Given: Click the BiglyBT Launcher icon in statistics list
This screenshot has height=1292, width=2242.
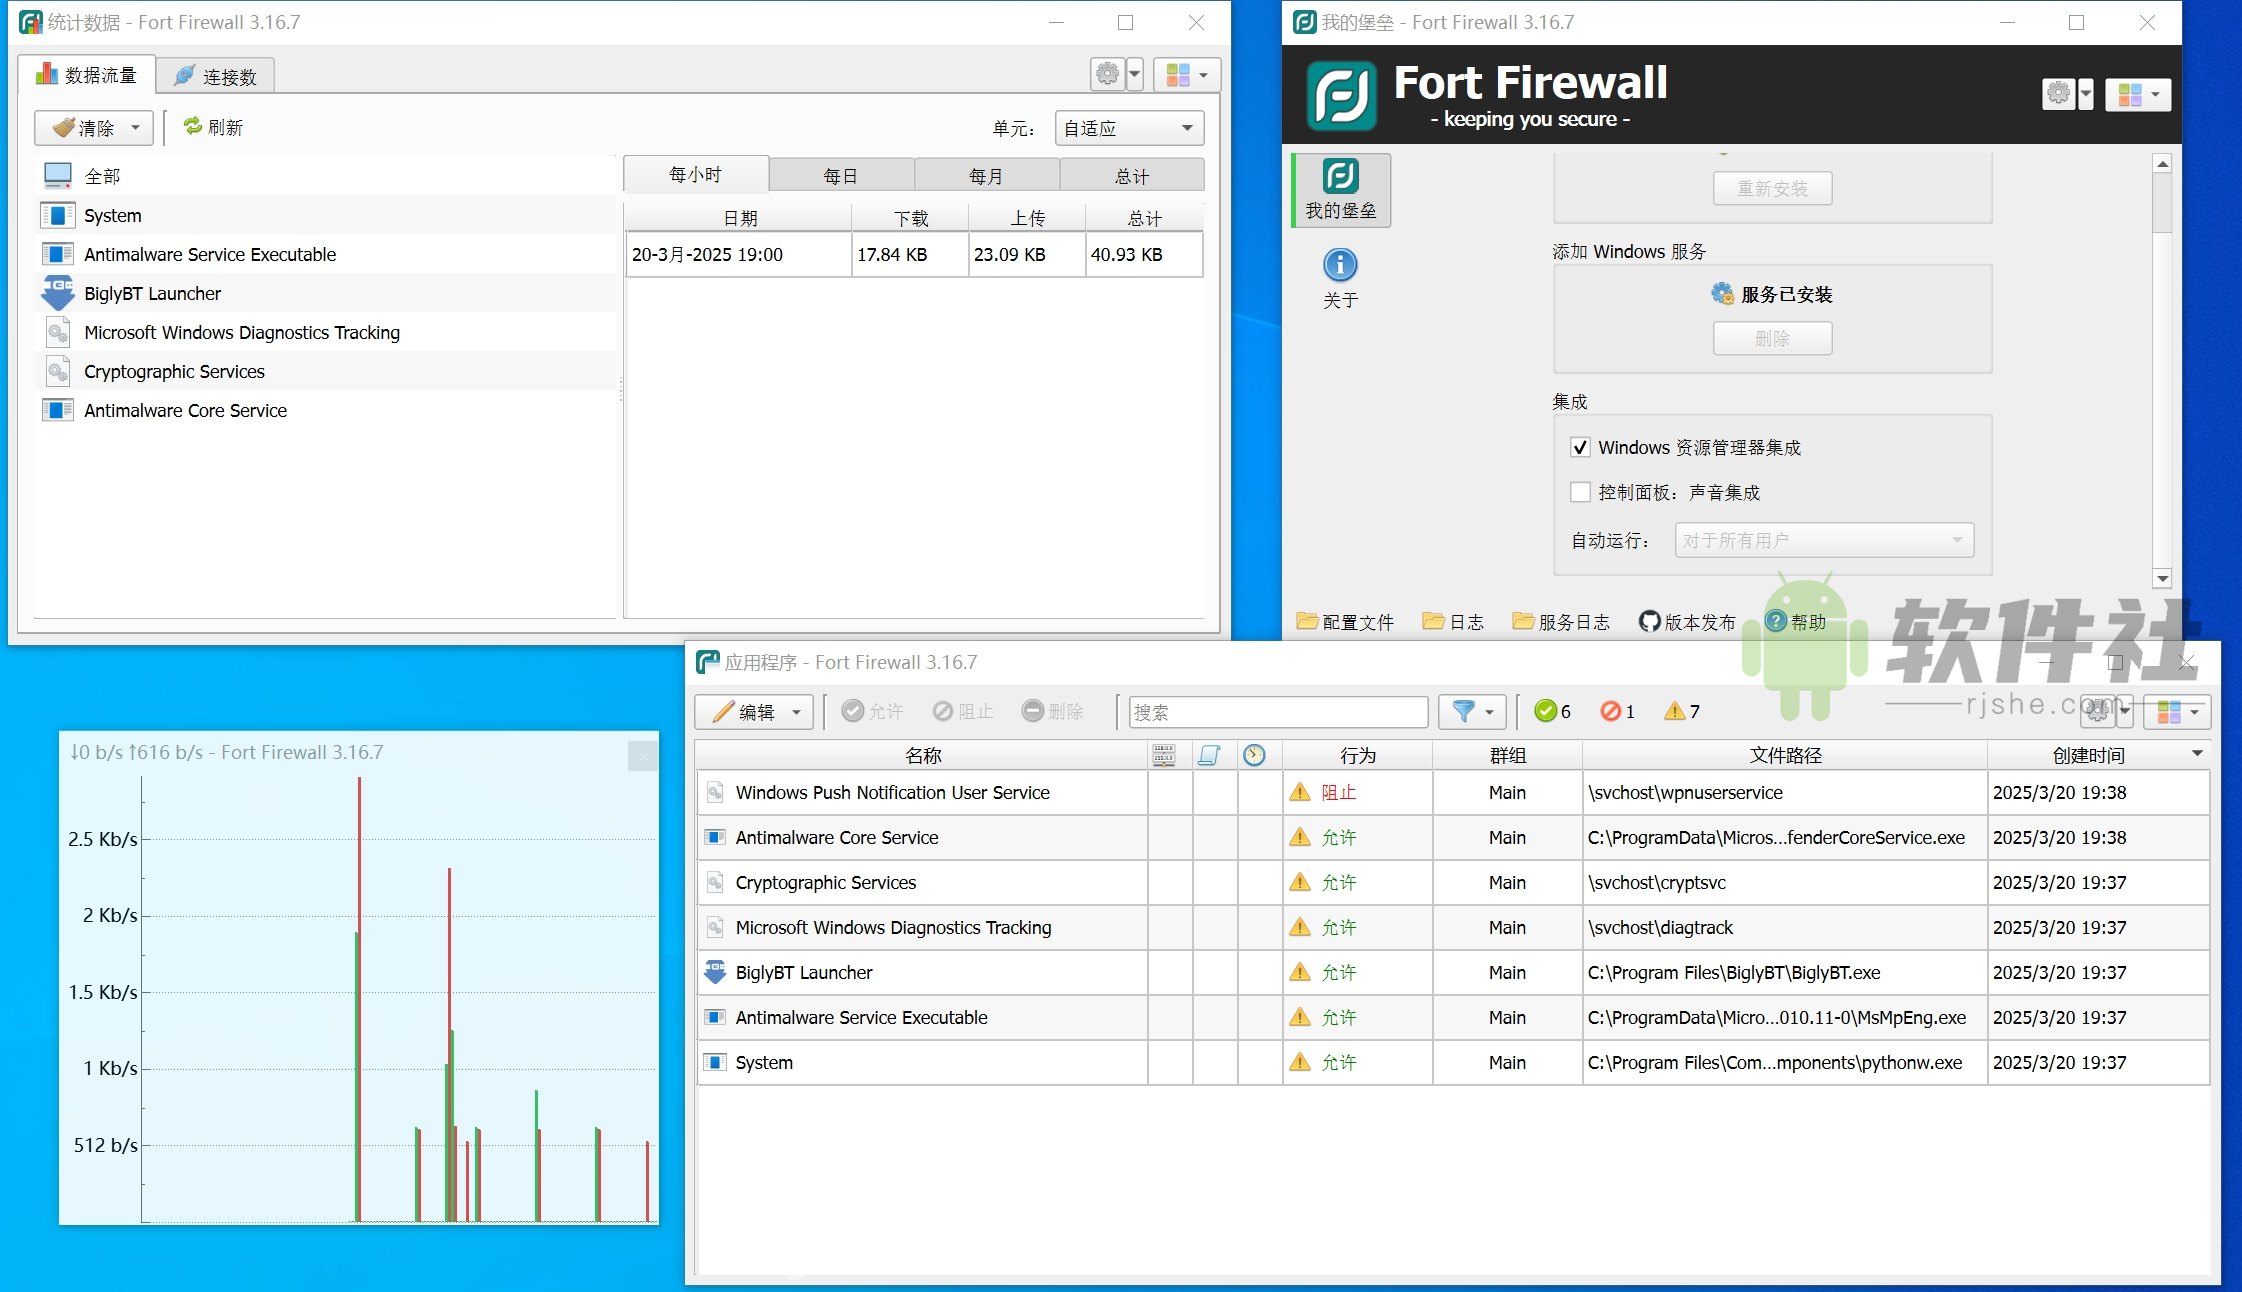Looking at the screenshot, I should click(58, 293).
